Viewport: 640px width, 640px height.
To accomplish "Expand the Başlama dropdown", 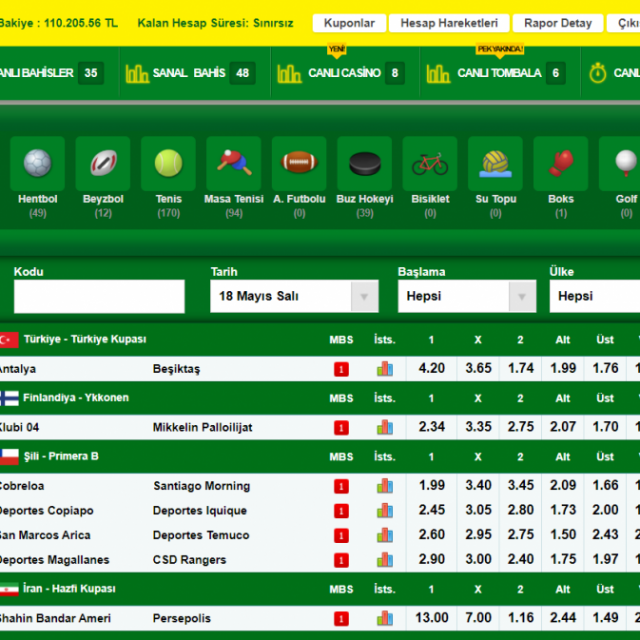I will [467, 296].
